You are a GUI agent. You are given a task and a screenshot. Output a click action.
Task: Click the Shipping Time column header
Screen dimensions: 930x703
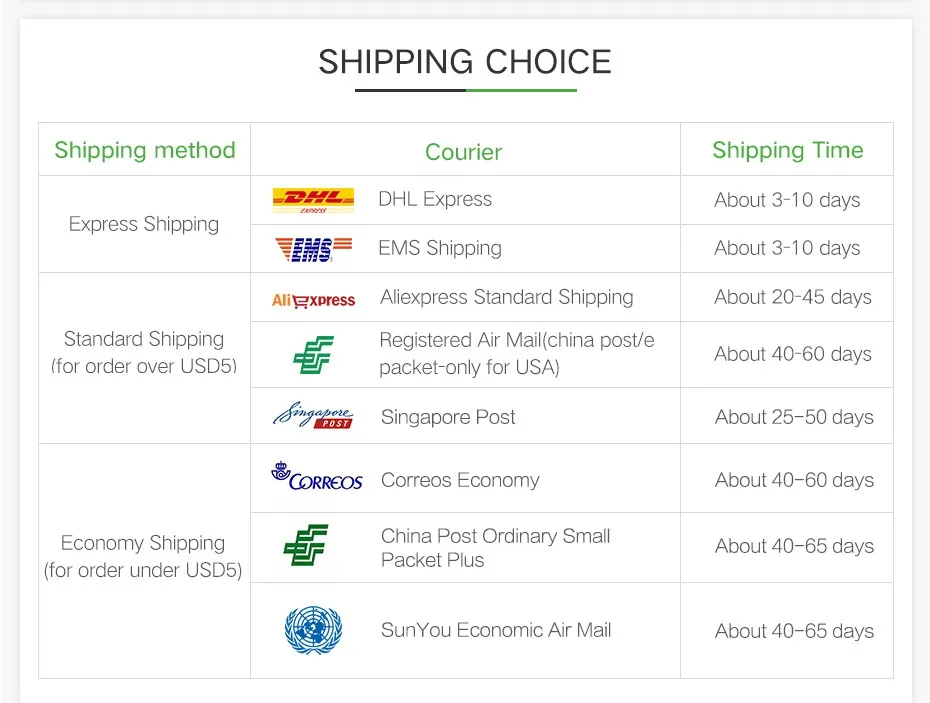click(788, 150)
